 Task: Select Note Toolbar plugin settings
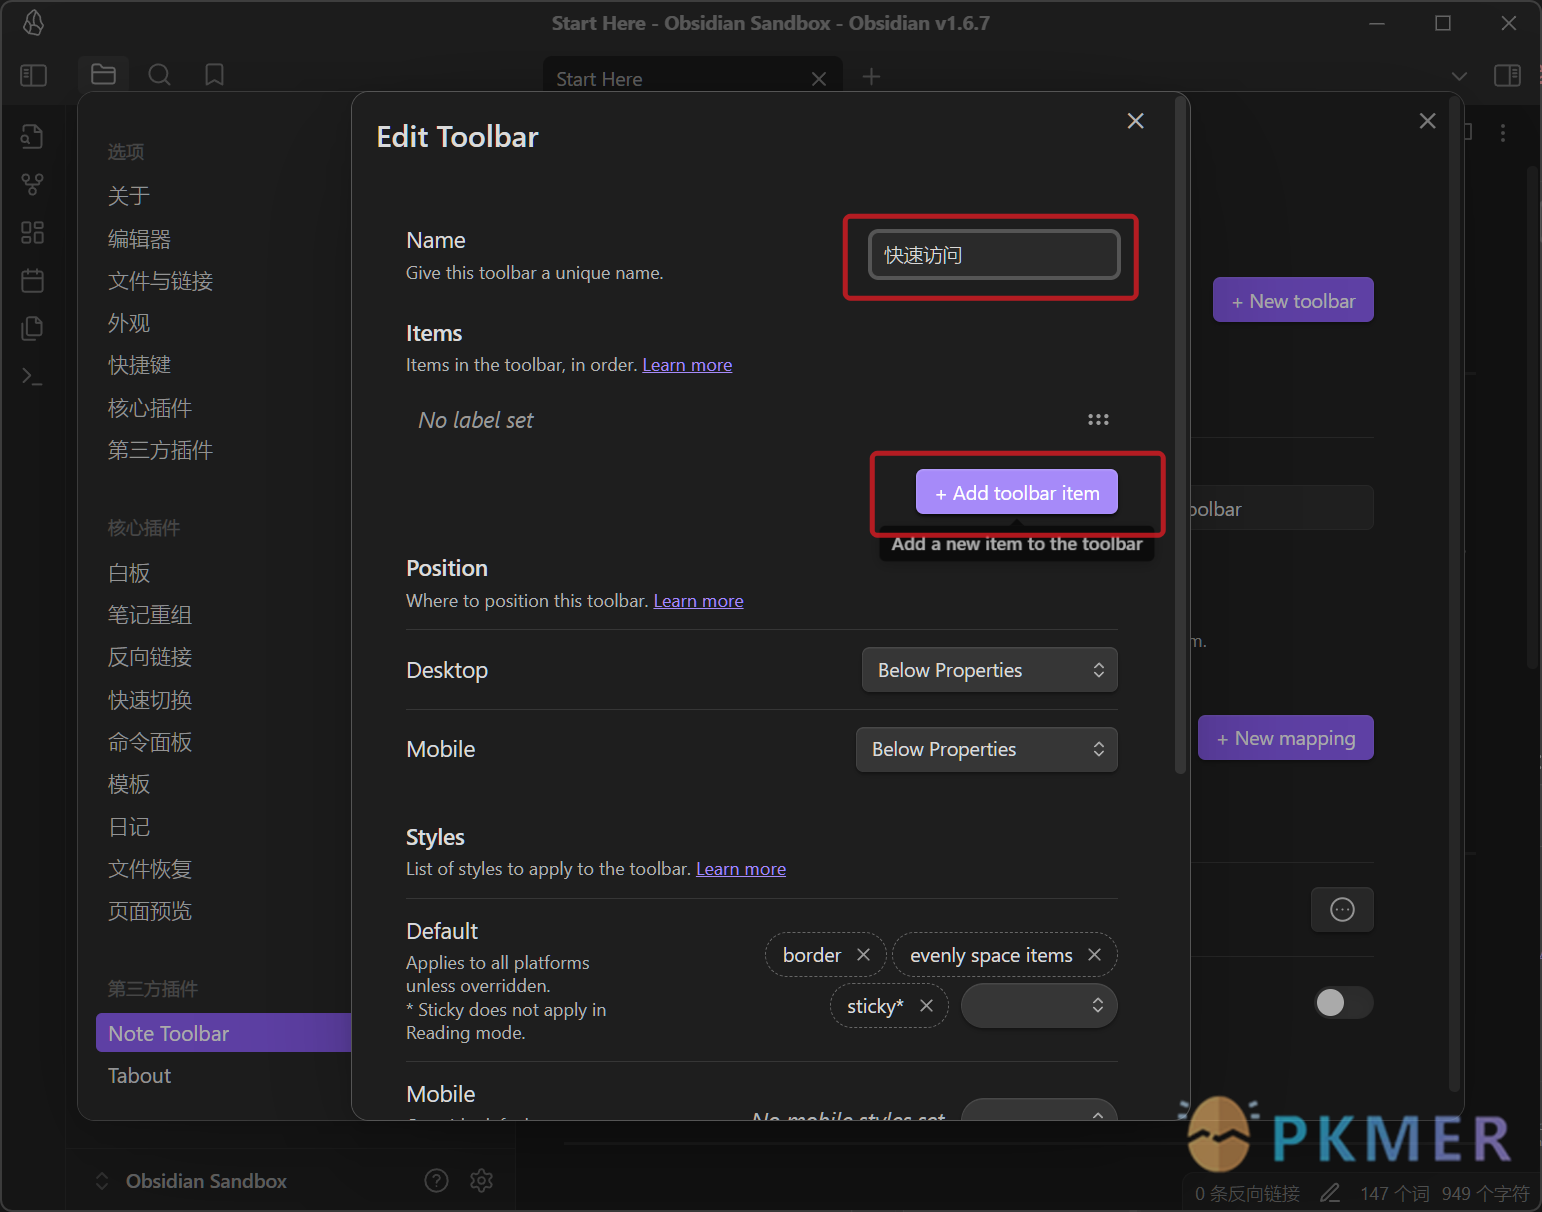(x=224, y=1033)
